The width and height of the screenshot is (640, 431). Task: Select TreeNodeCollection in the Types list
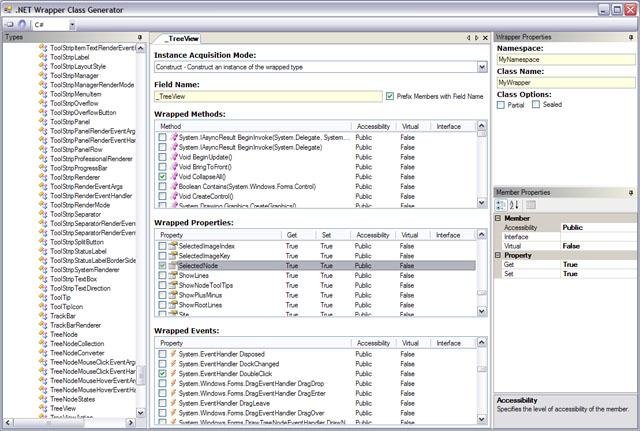tap(77, 344)
